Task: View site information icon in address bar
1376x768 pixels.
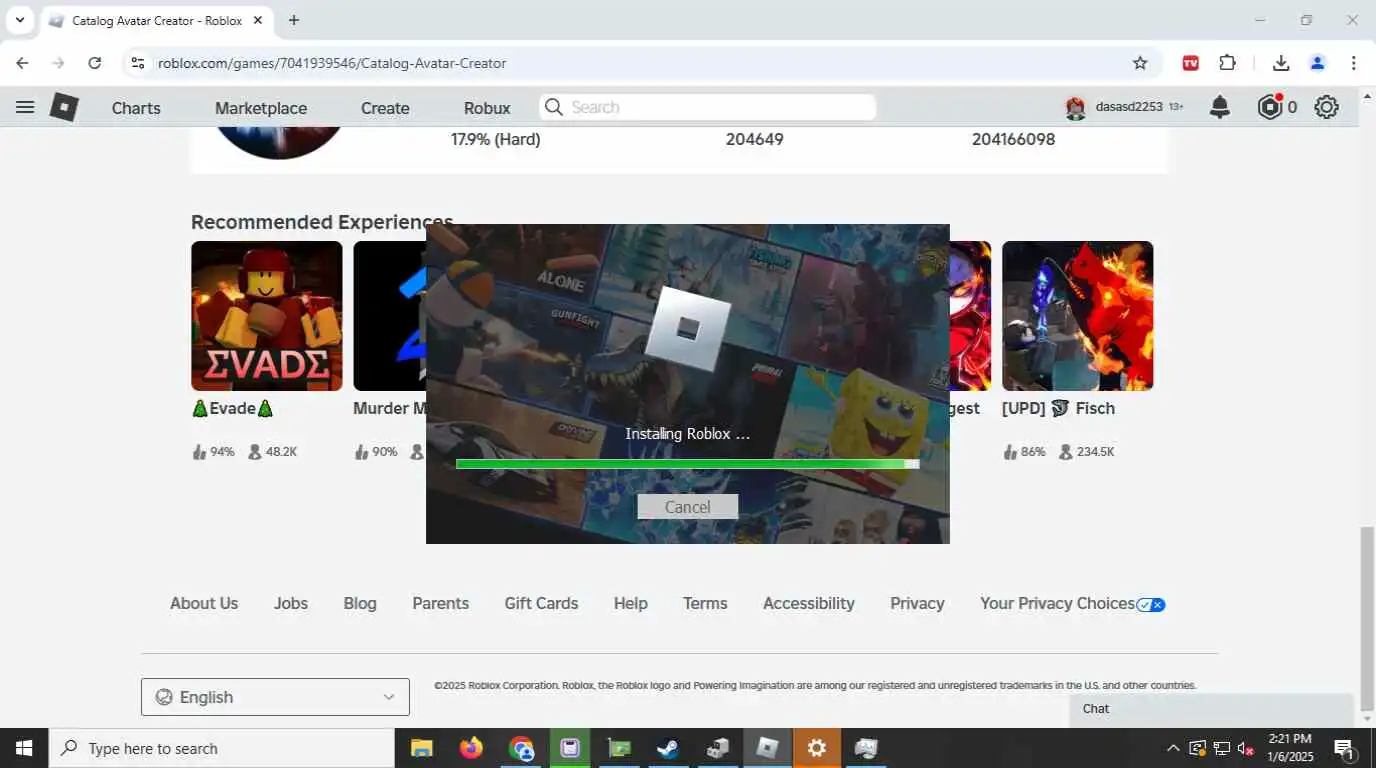Action: pyautogui.click(x=138, y=63)
